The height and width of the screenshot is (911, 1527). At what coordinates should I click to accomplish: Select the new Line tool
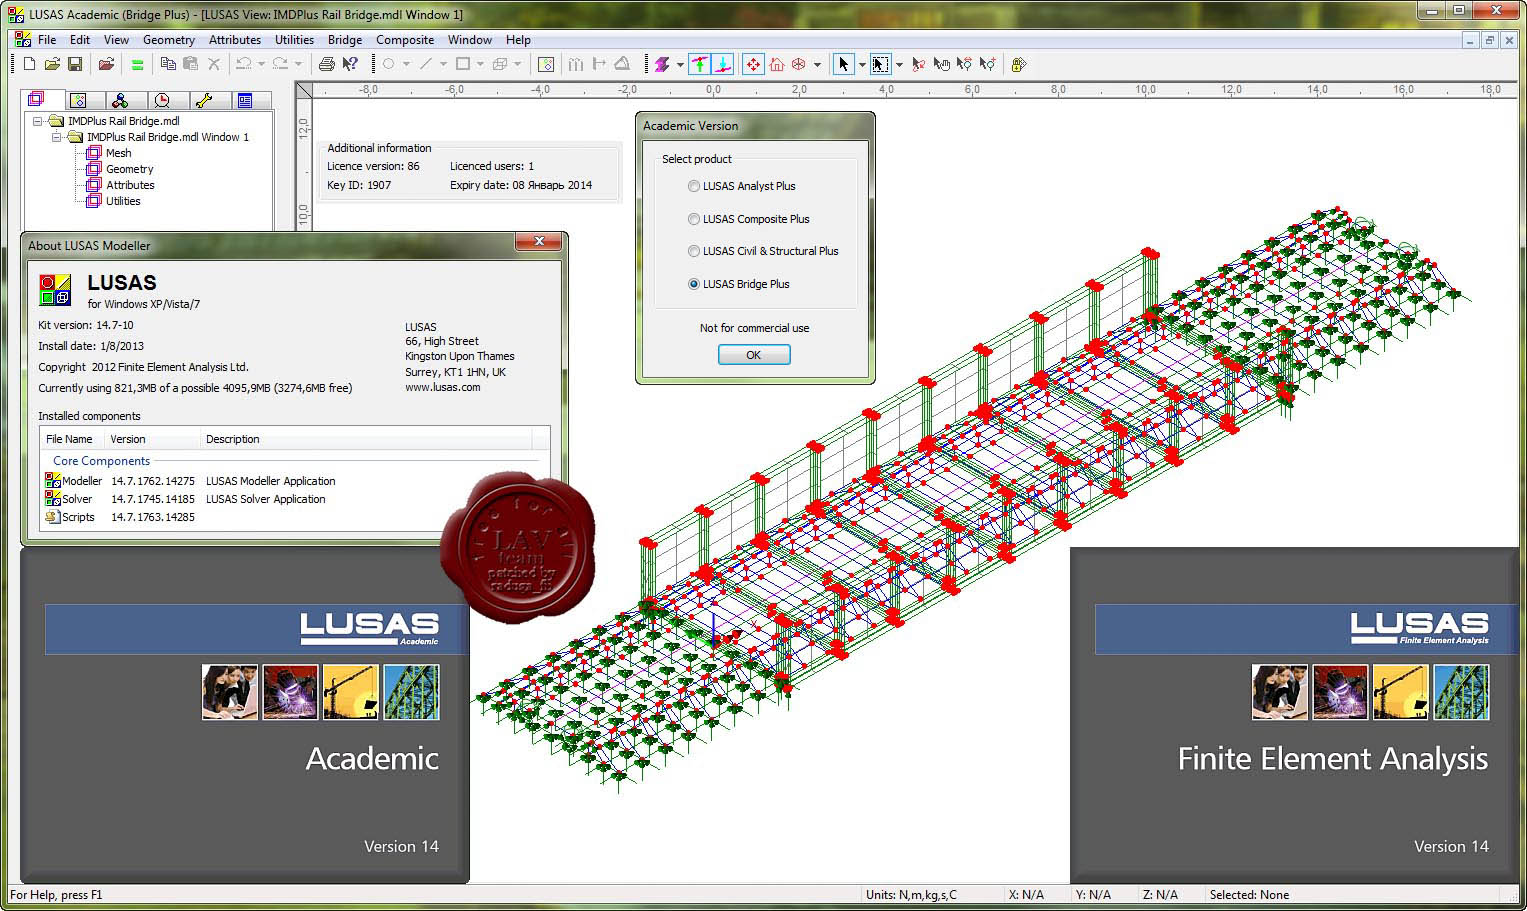425,64
